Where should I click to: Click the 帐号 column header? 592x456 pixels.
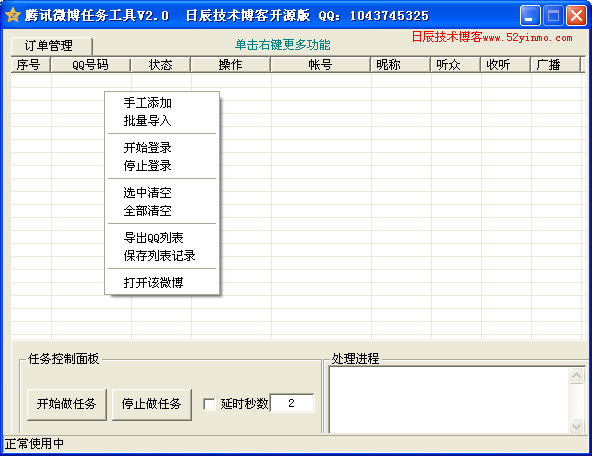(321, 65)
